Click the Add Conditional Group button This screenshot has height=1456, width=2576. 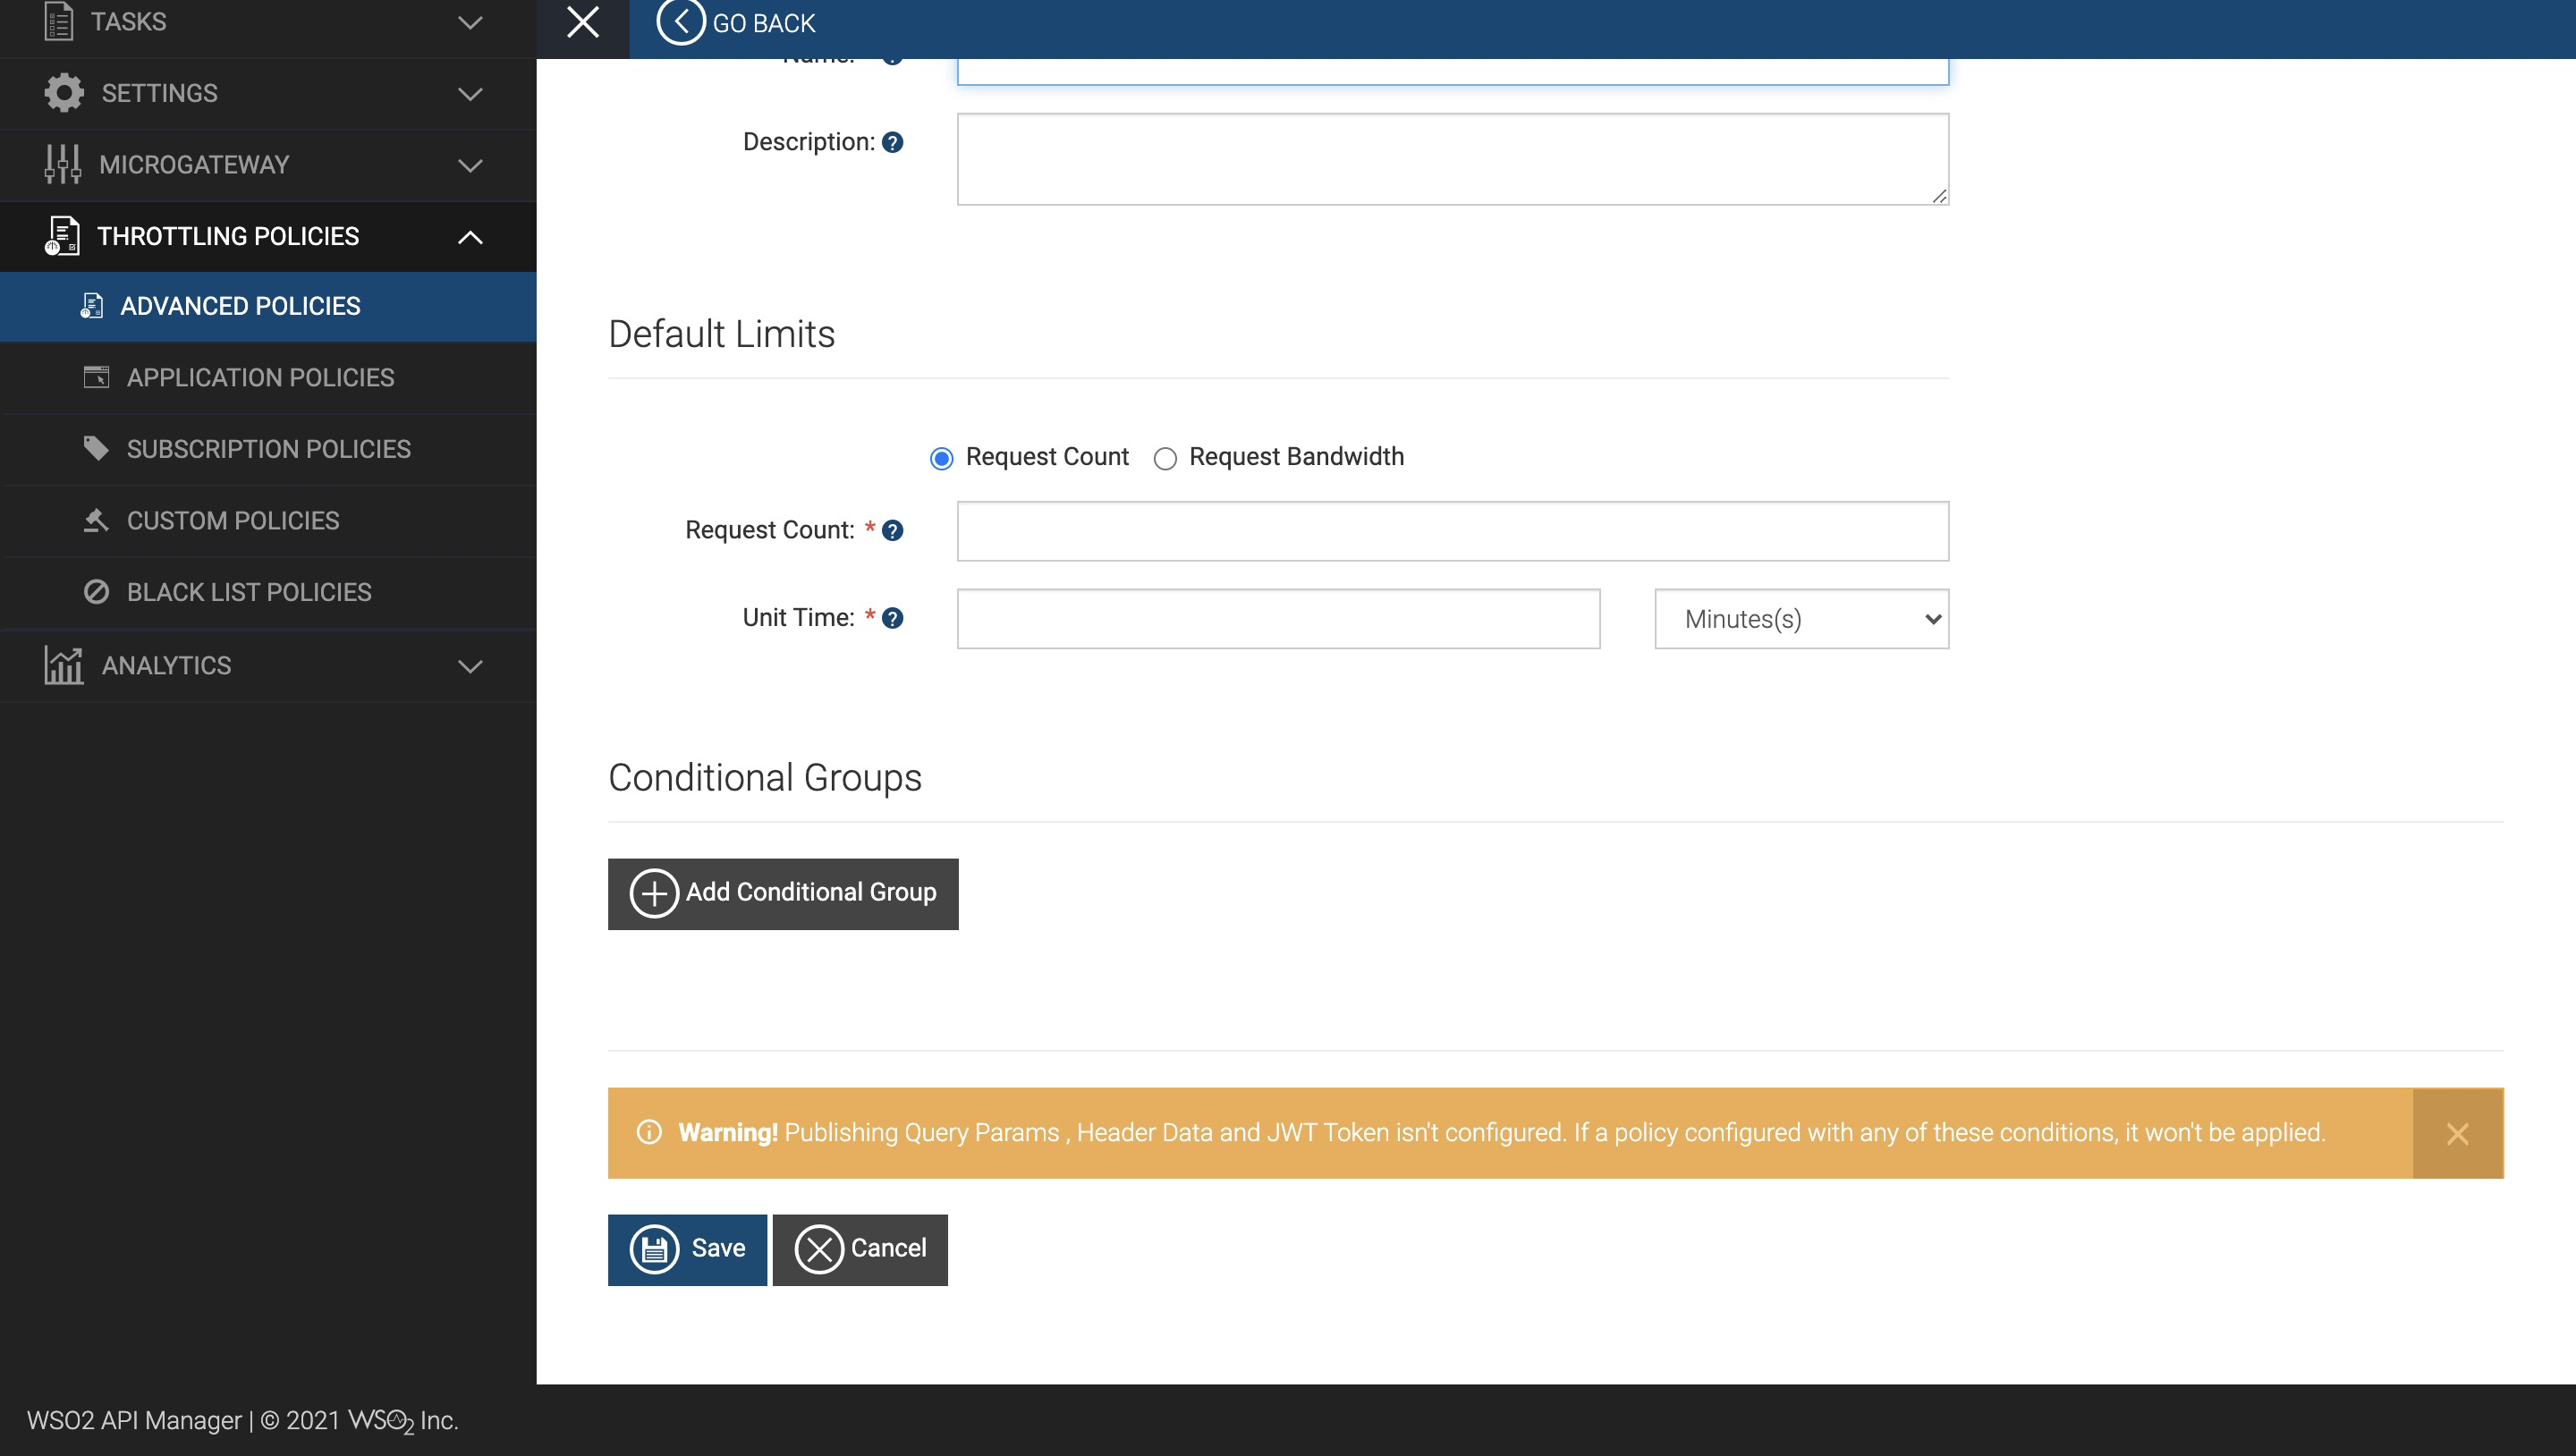coord(783,892)
